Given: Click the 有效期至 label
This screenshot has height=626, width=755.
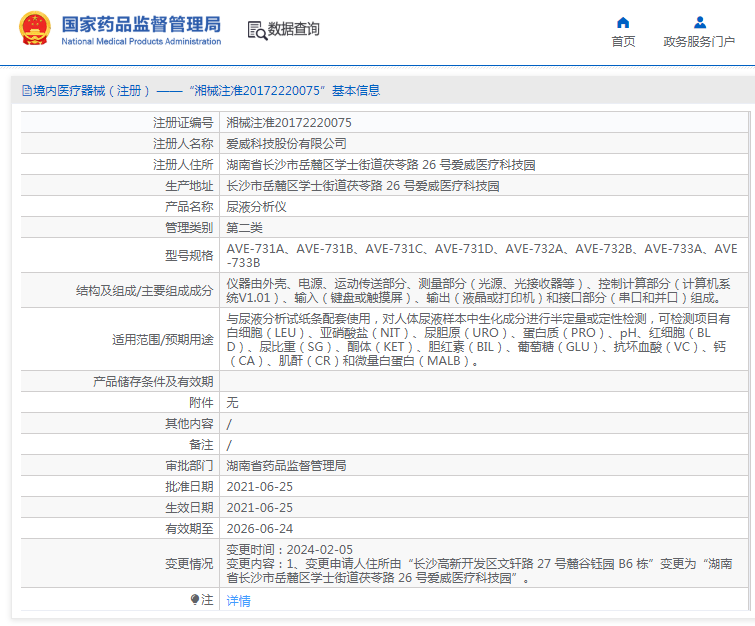Looking at the screenshot, I should click(x=189, y=529).
